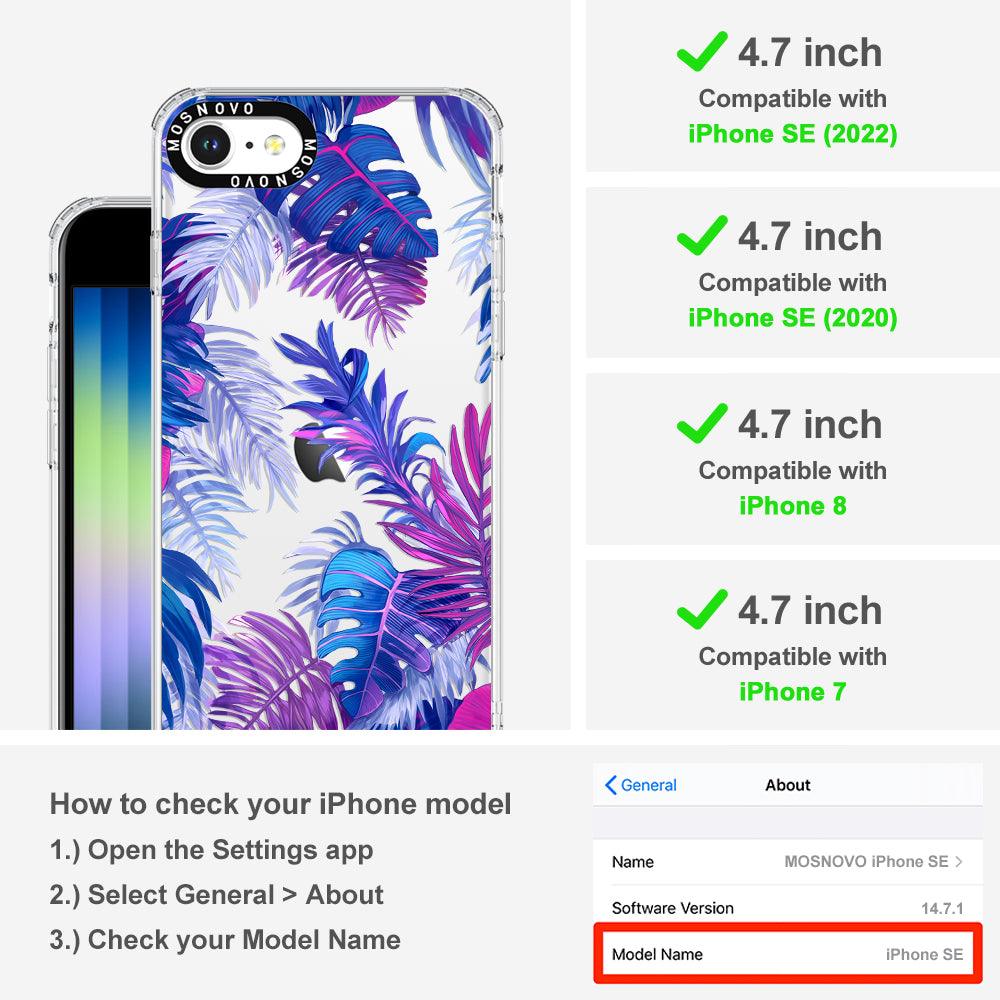Click the green checkmark beside iPhone SE (2022)
The height and width of the screenshot is (1000, 1000).
[x=702, y=51]
